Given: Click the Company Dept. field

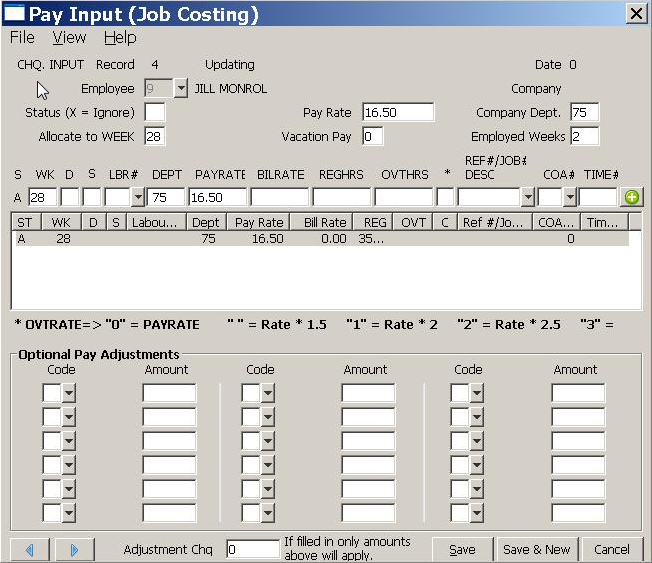Looking at the screenshot, I should click(x=585, y=112).
